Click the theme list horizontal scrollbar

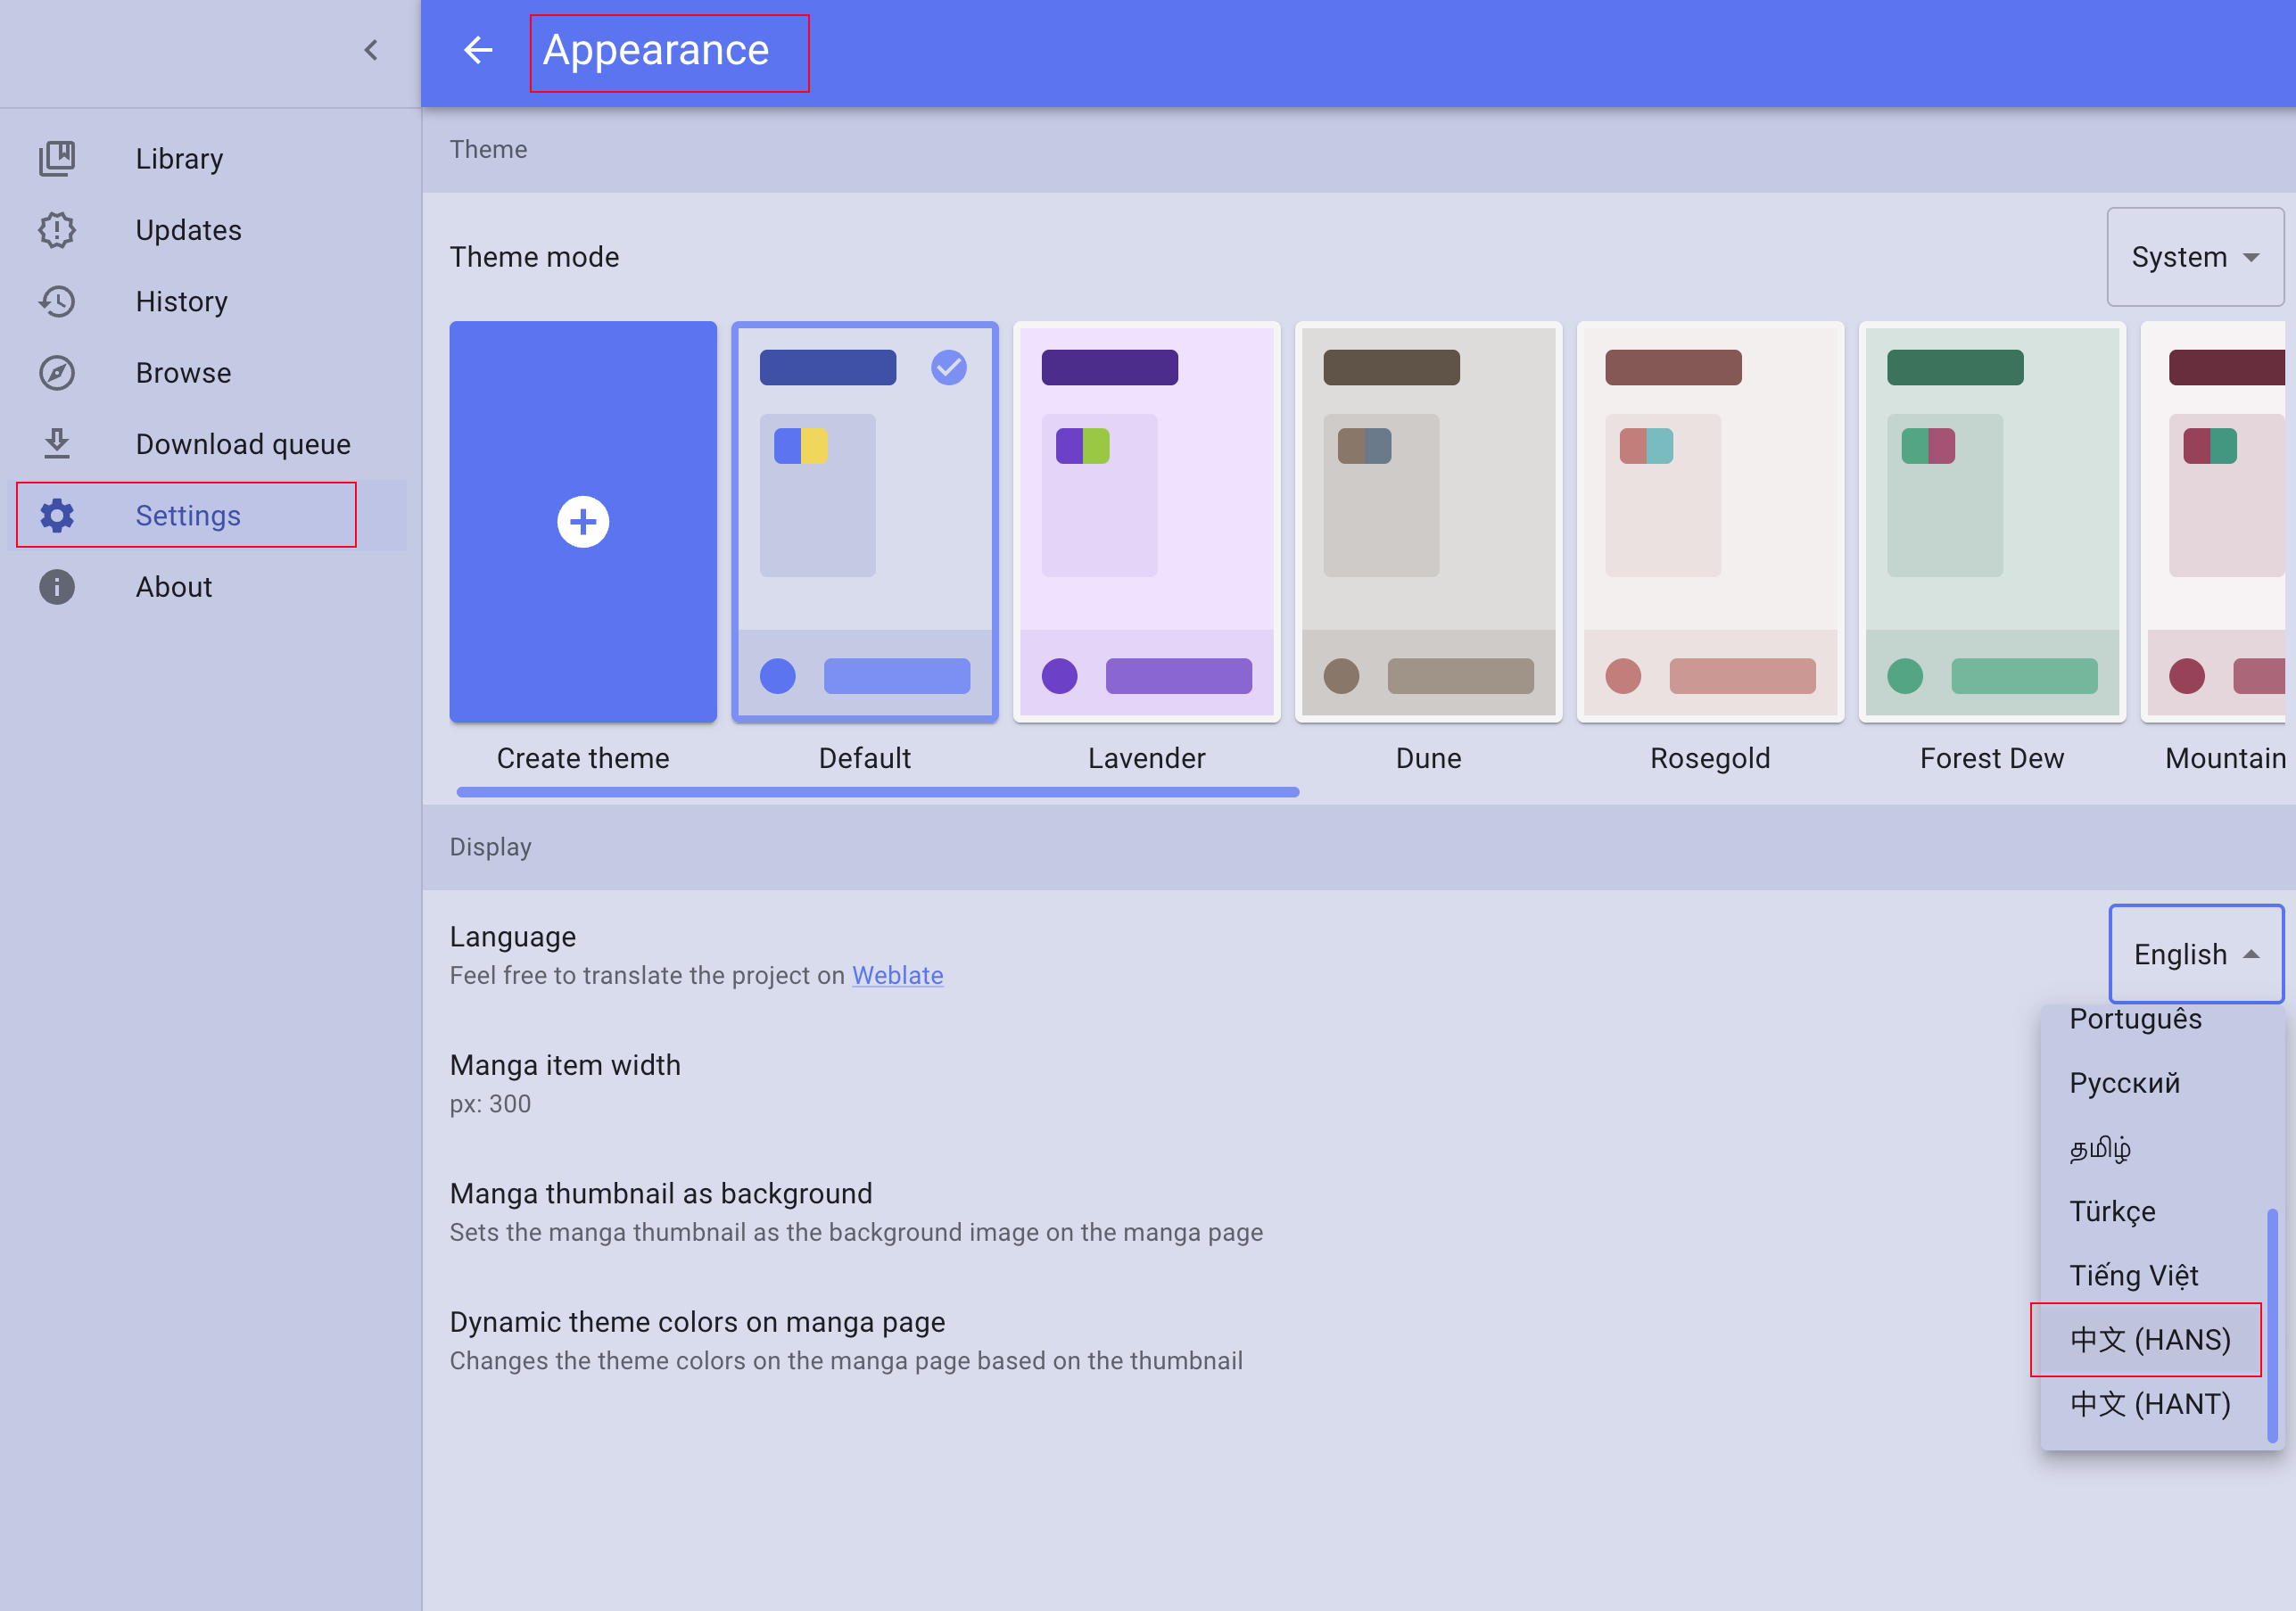coord(877,792)
